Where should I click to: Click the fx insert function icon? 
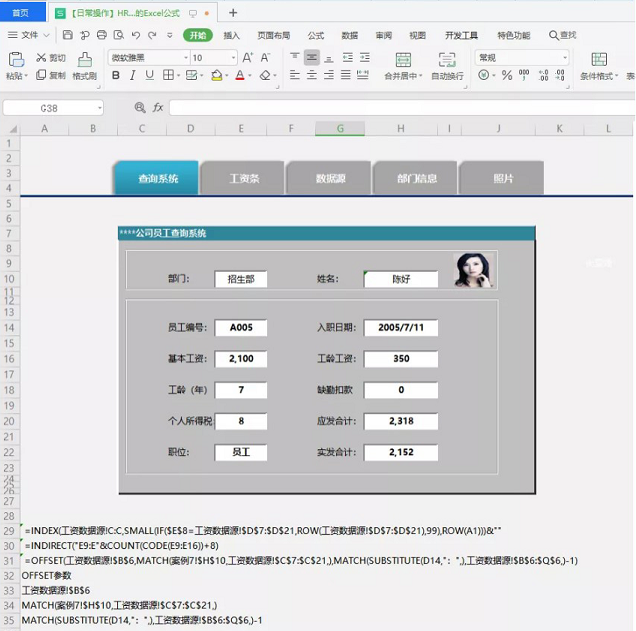[158, 107]
